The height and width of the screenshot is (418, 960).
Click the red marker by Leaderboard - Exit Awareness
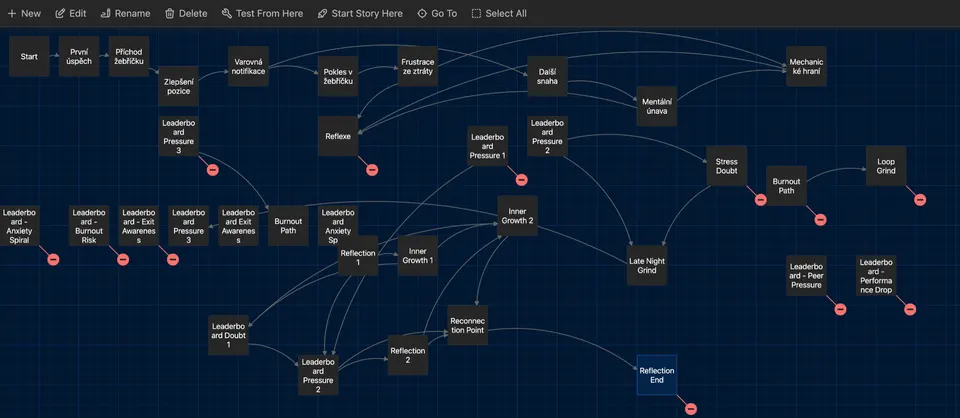pos(173,259)
